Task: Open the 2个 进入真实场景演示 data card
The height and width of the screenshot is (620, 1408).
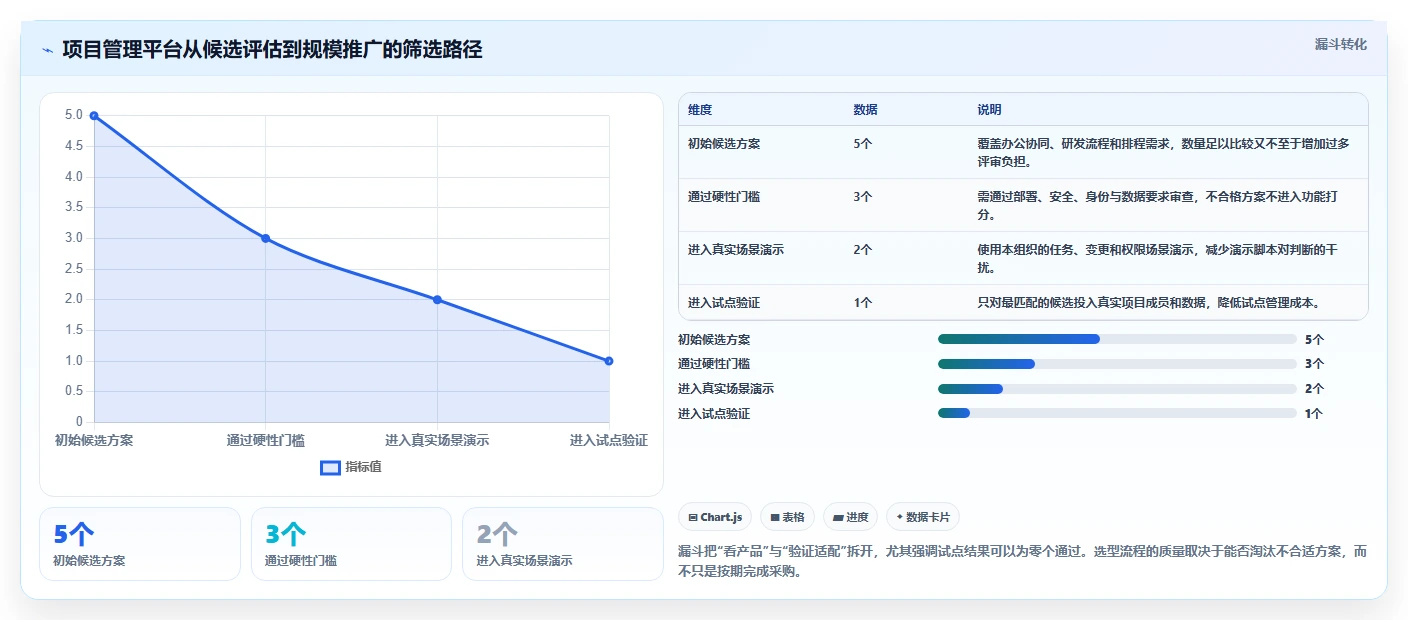Action: (563, 544)
